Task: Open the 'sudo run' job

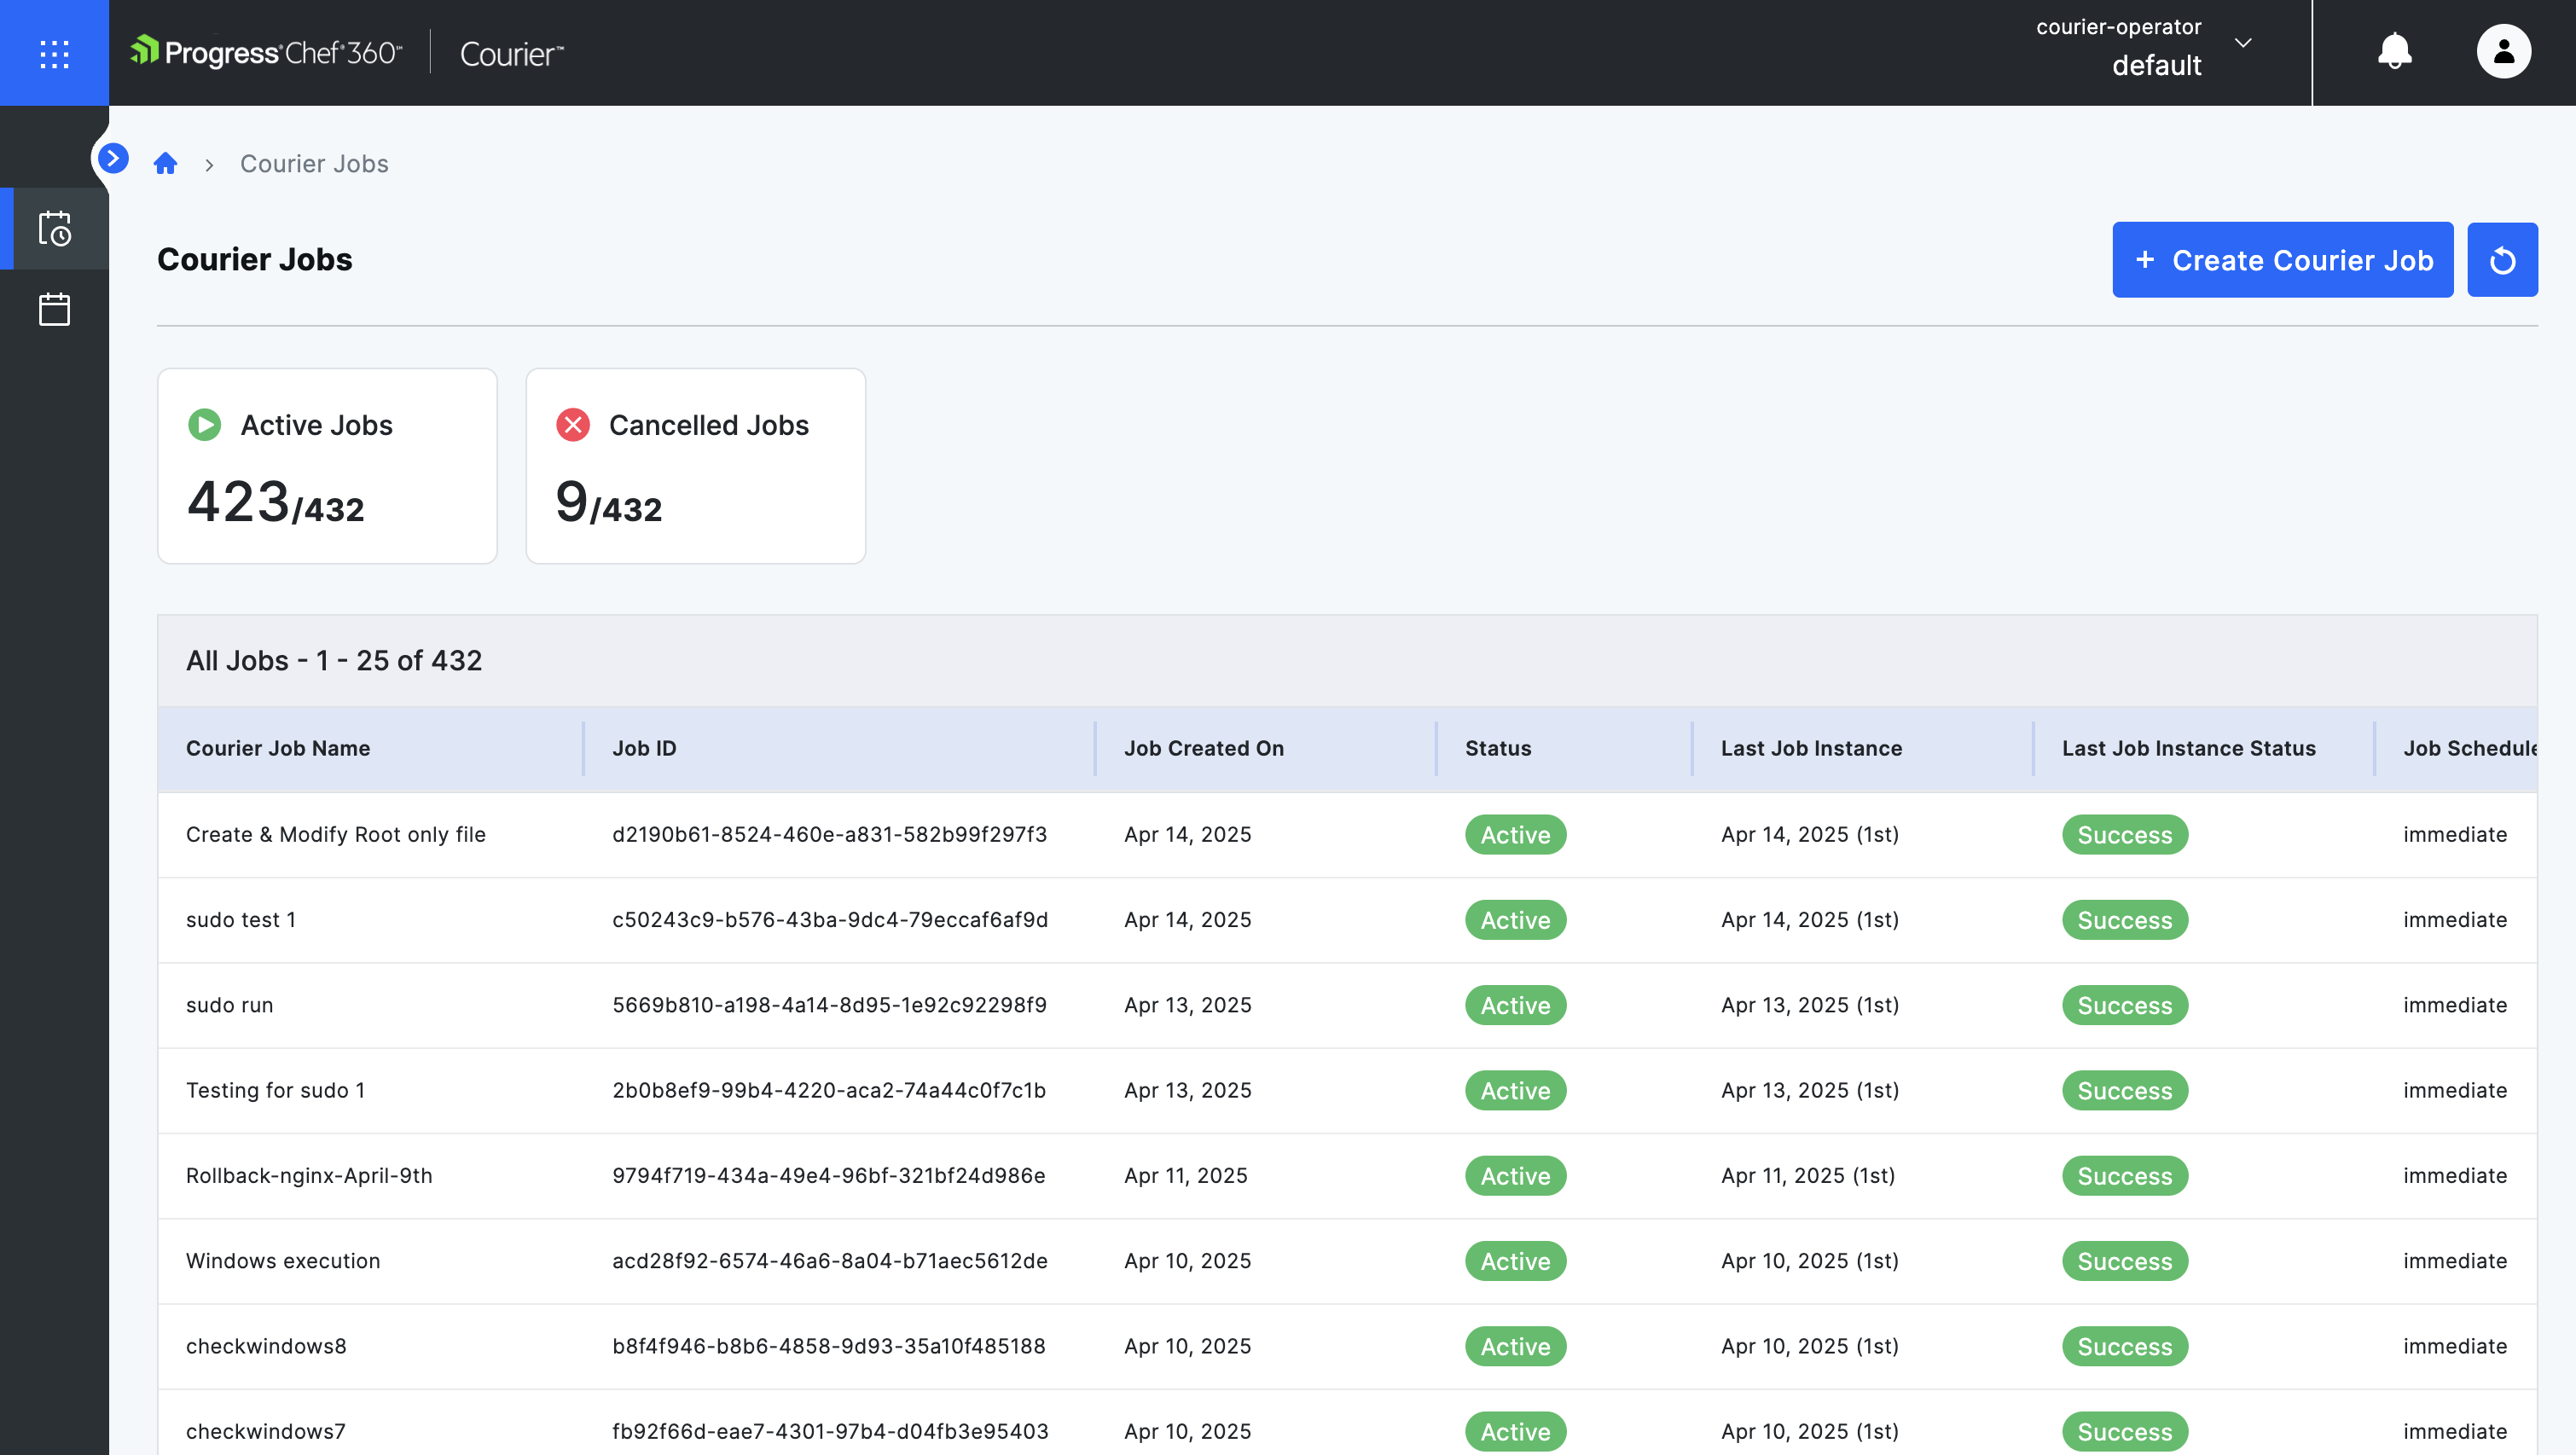Action: (229, 1005)
